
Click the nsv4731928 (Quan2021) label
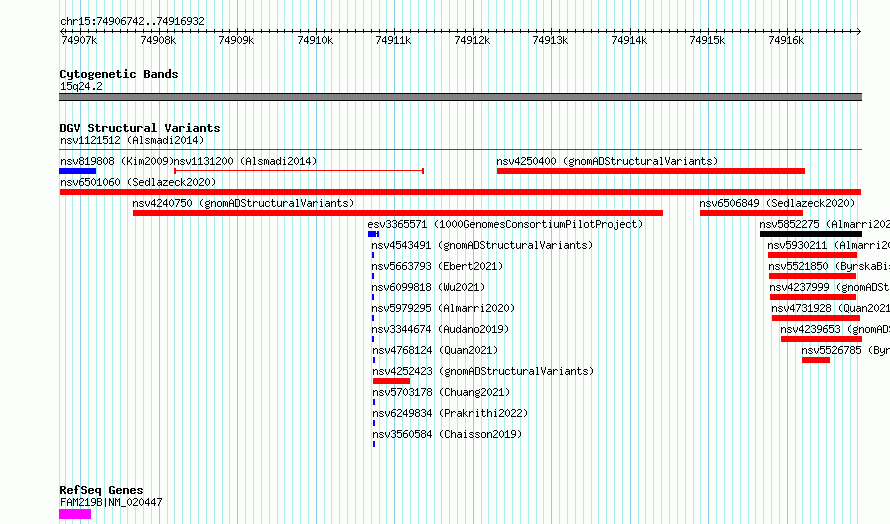click(x=831, y=308)
